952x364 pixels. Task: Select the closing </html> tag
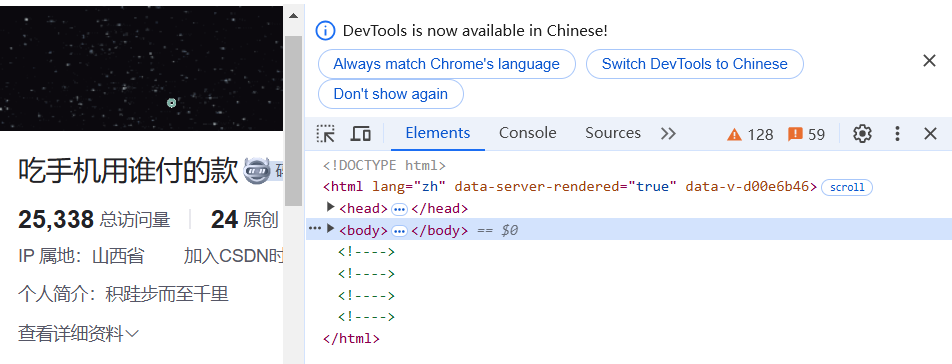352,339
